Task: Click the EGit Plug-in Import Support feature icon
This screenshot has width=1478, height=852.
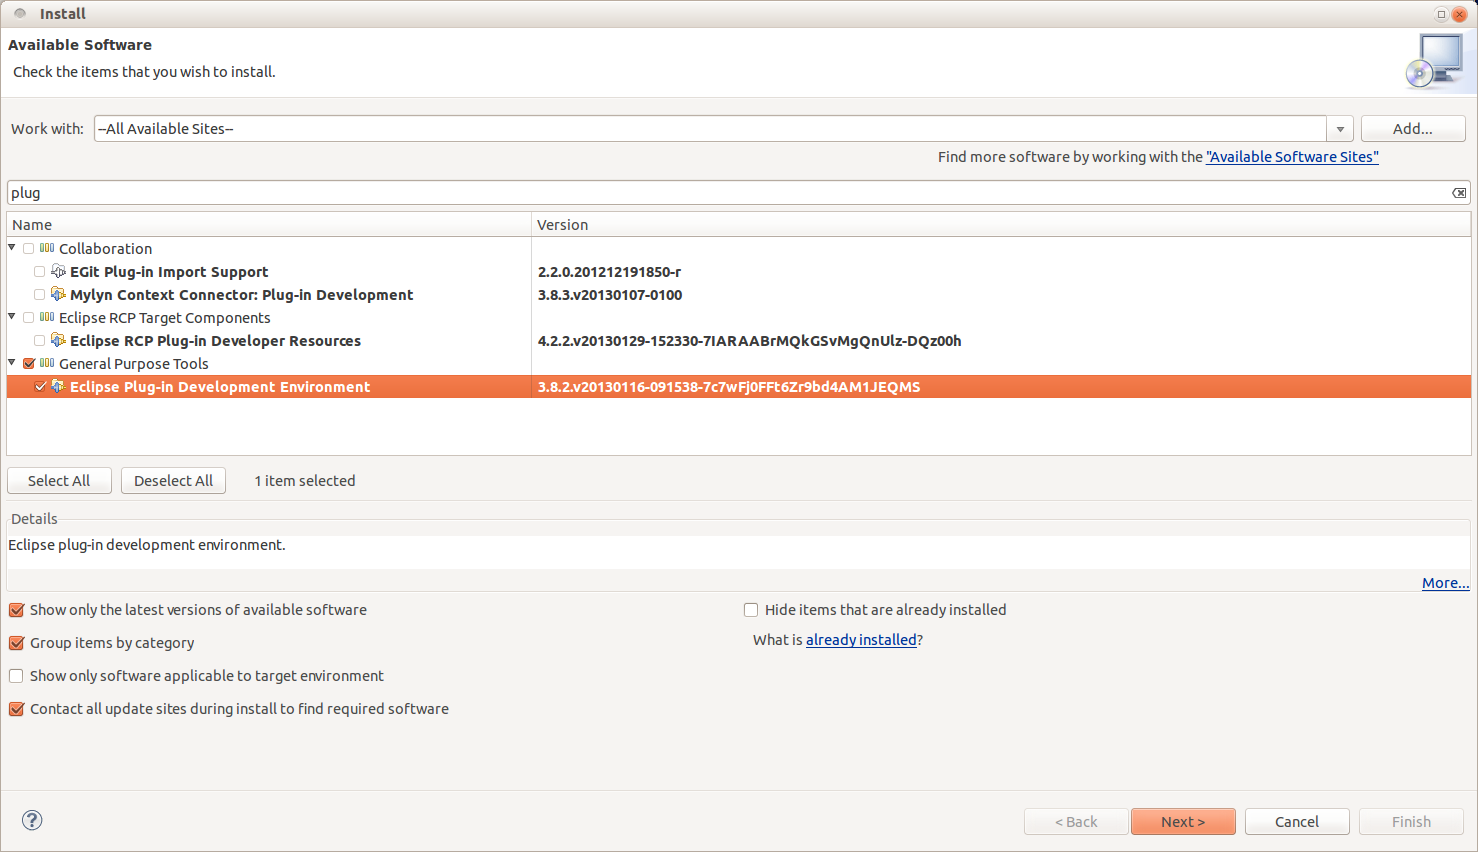Action: pyautogui.click(x=58, y=271)
